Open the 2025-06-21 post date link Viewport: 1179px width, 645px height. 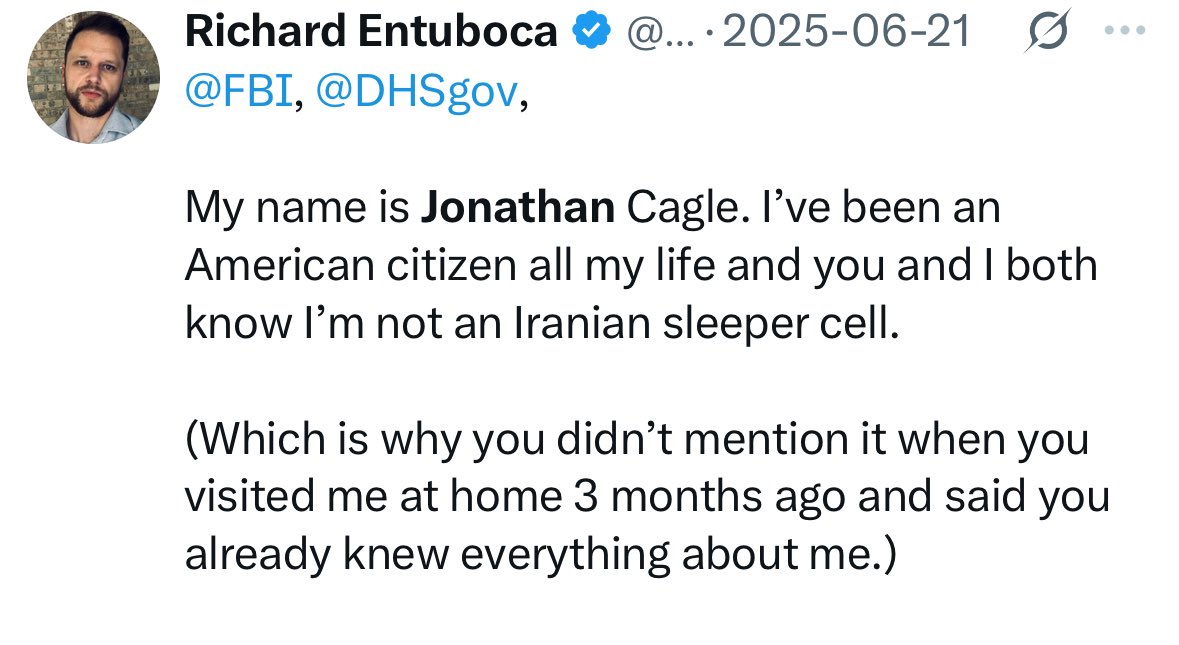pos(846,33)
